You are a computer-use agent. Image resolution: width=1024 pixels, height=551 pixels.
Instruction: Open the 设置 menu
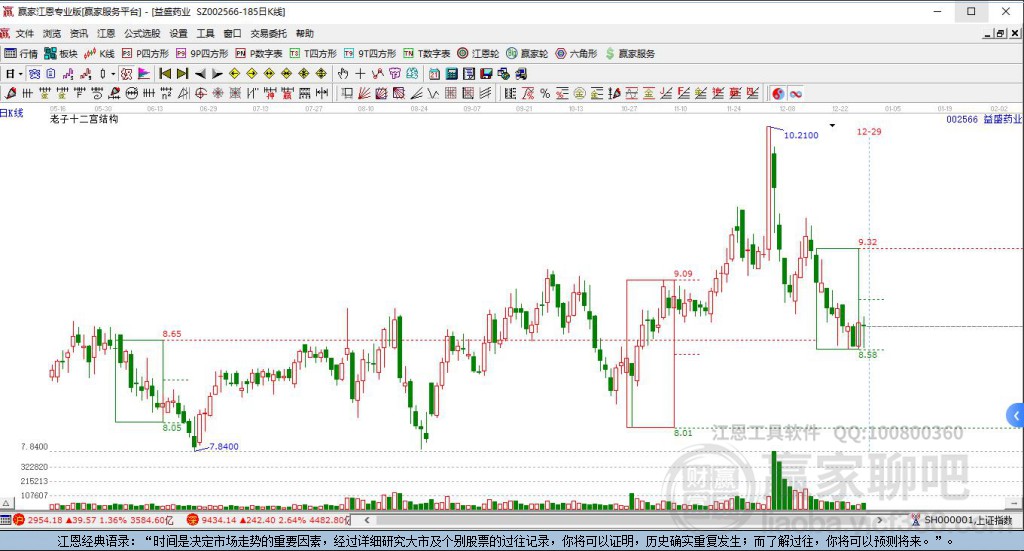178,33
